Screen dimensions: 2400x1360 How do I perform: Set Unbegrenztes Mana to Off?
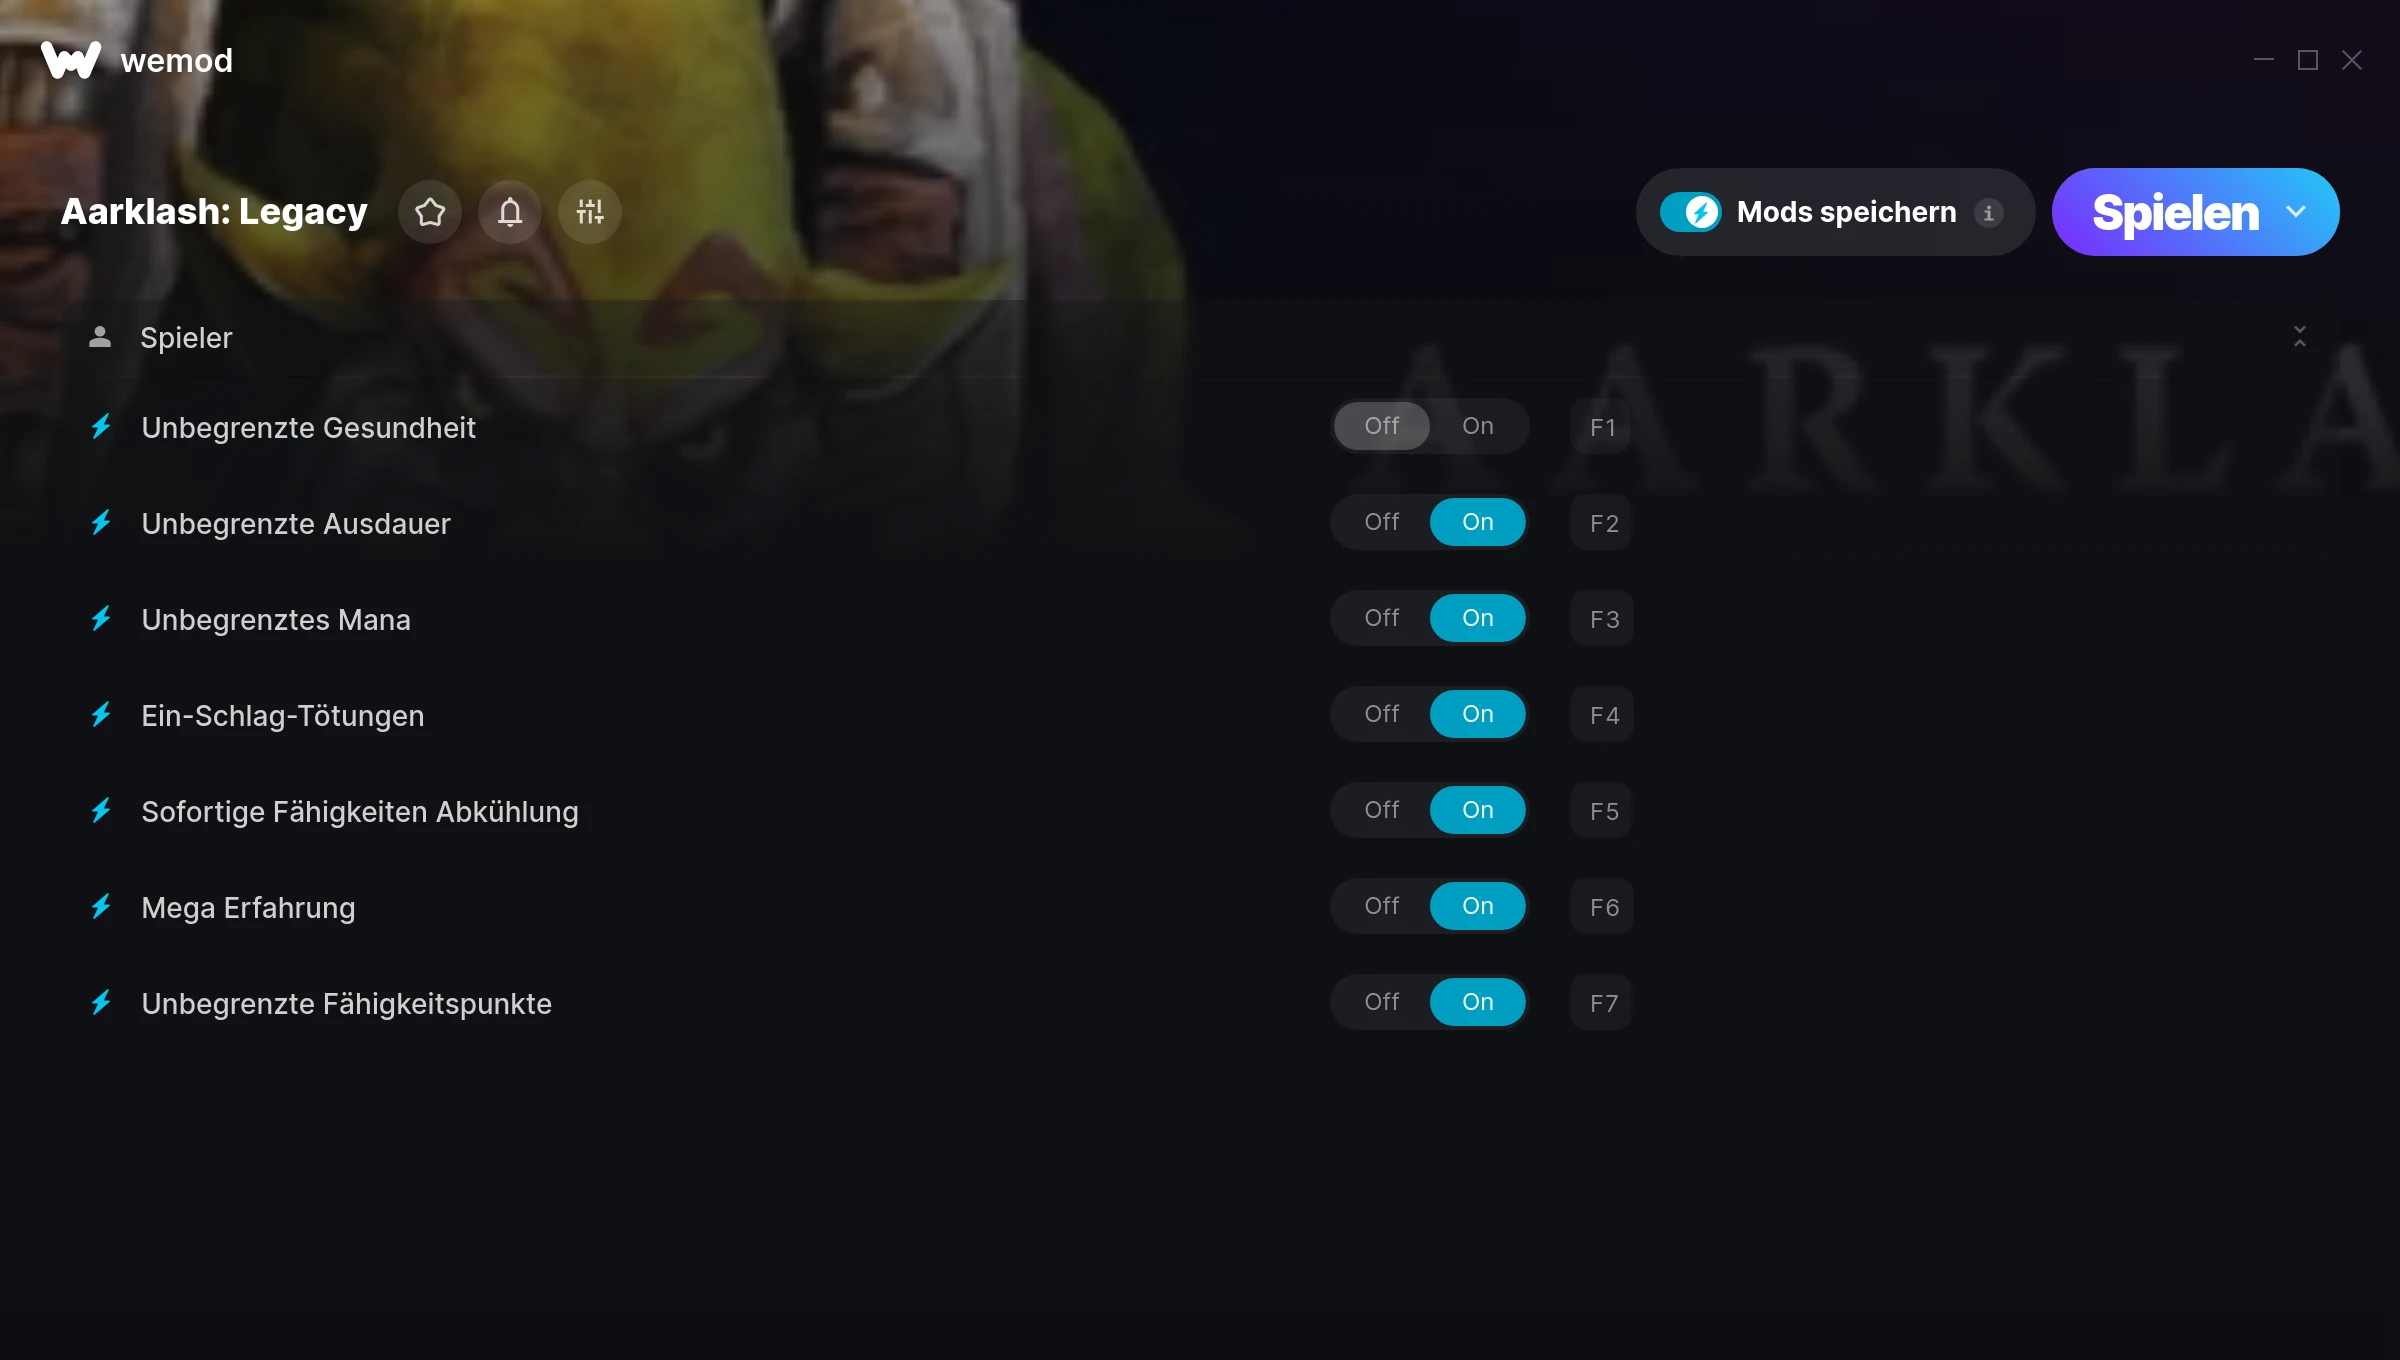1382,618
